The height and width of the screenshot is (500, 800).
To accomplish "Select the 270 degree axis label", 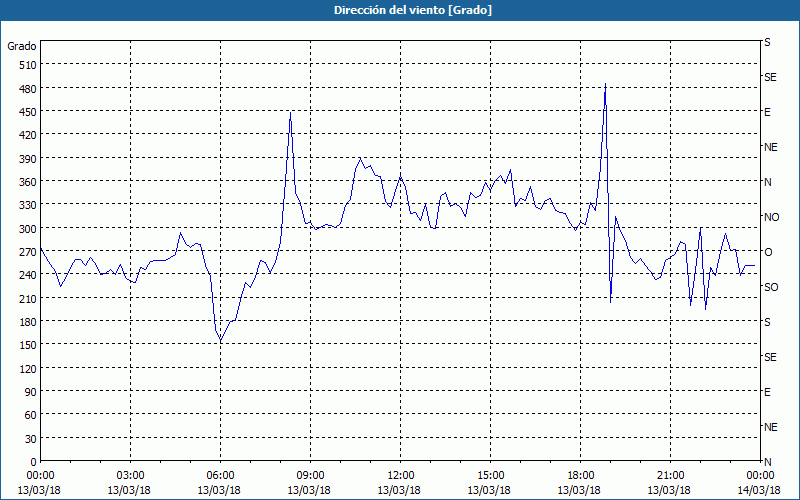I will pos(28,252).
